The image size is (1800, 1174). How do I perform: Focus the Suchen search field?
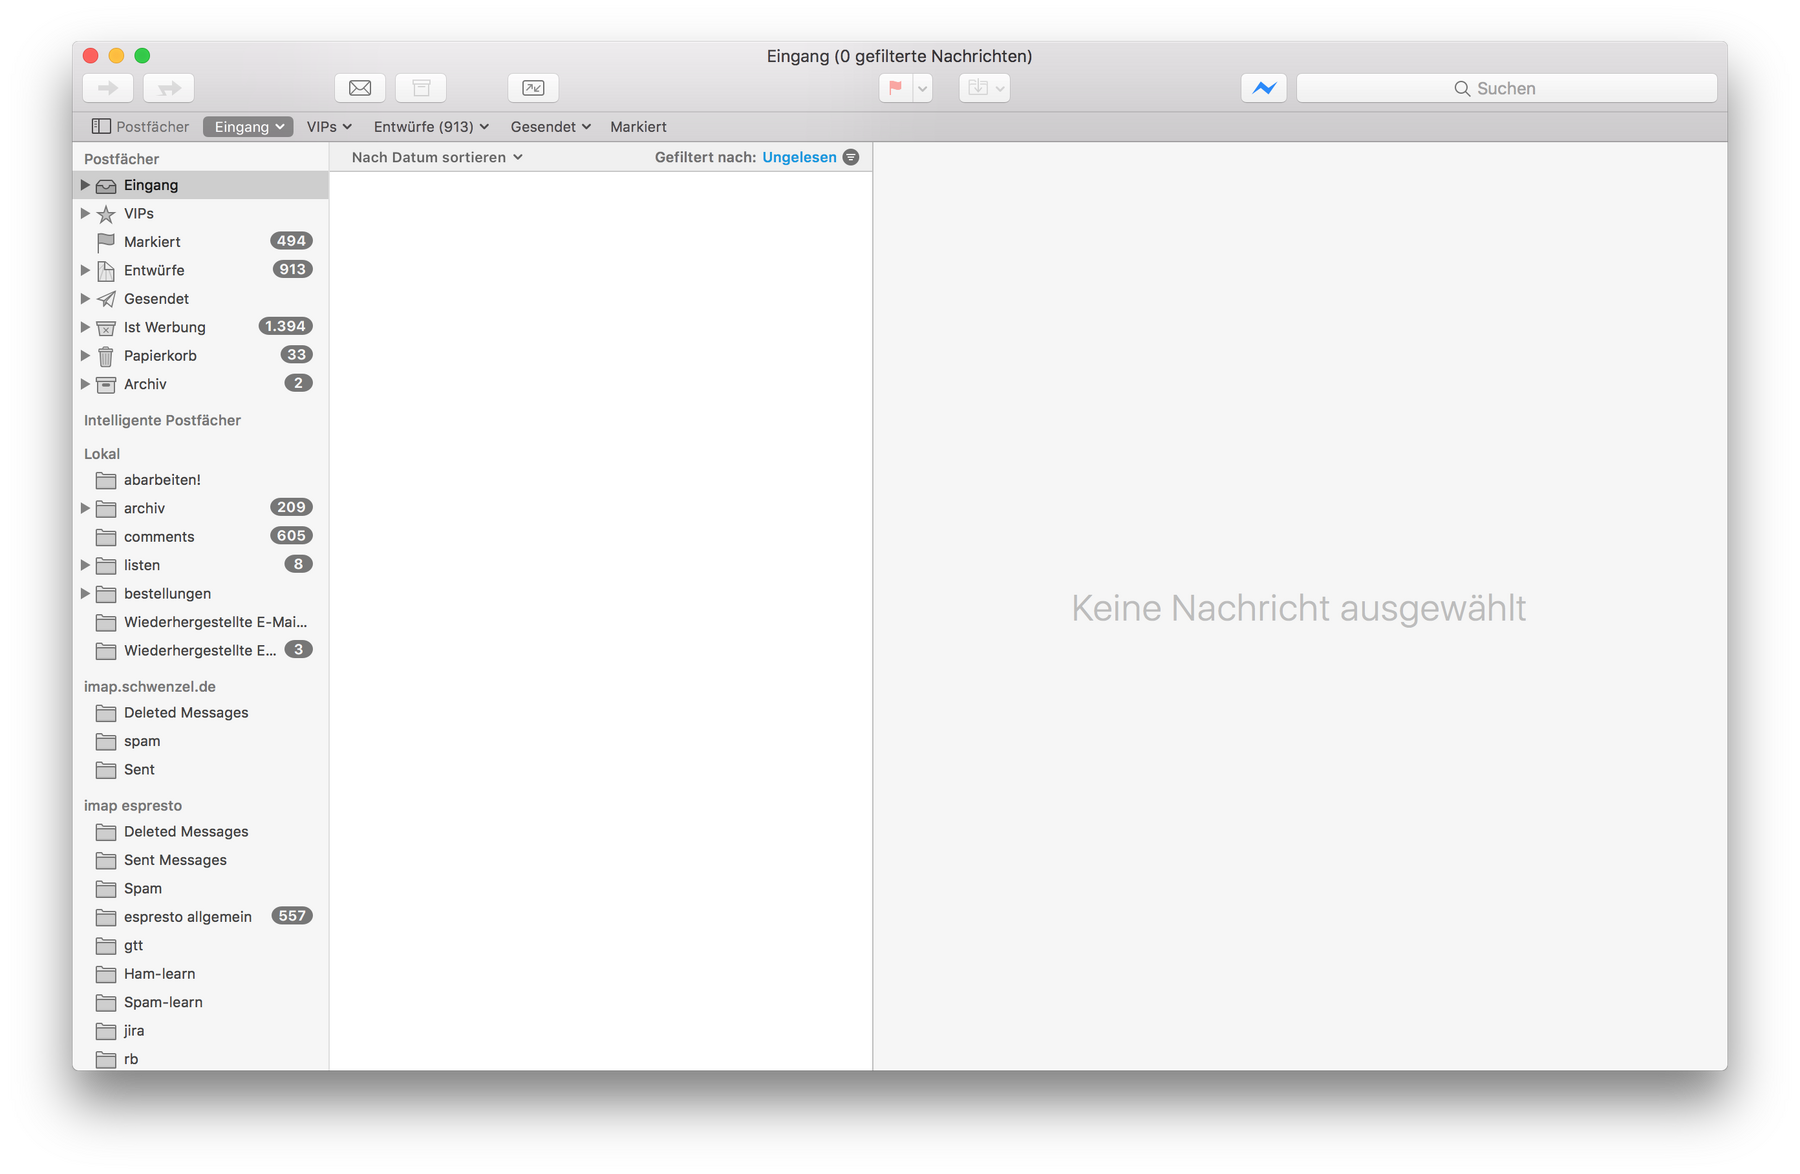pyautogui.click(x=1507, y=88)
